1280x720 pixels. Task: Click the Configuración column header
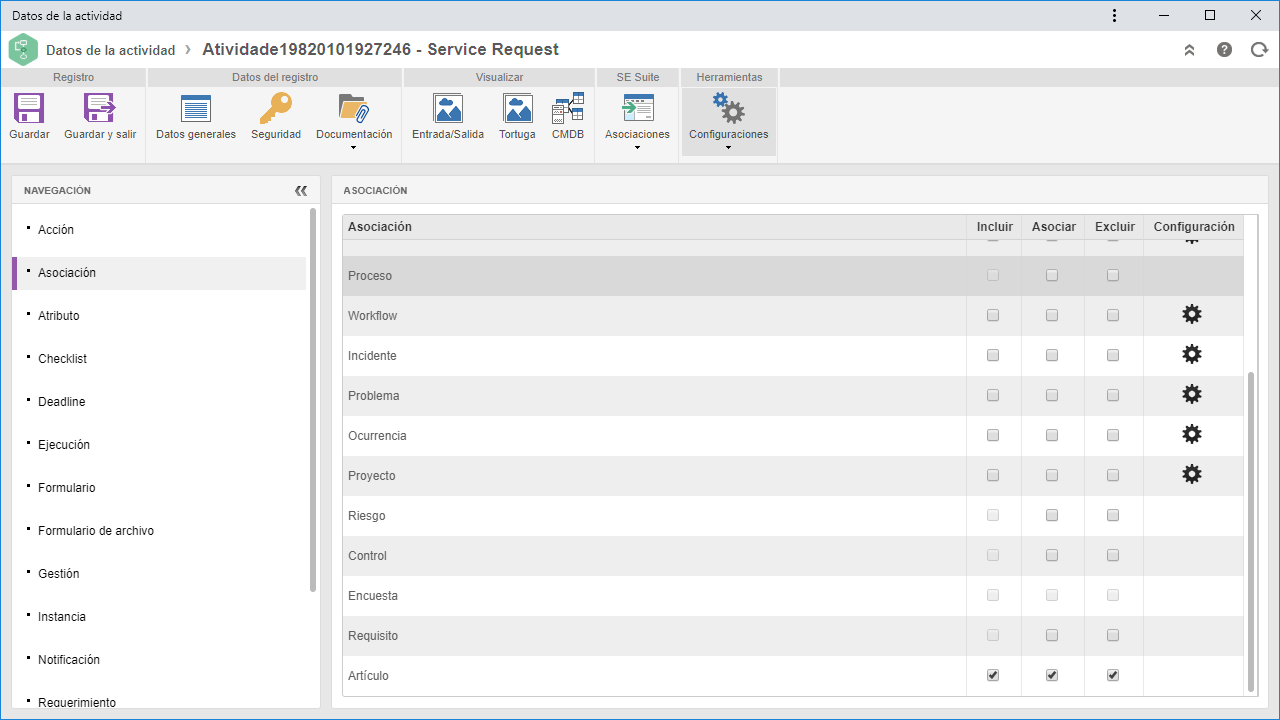point(1194,227)
